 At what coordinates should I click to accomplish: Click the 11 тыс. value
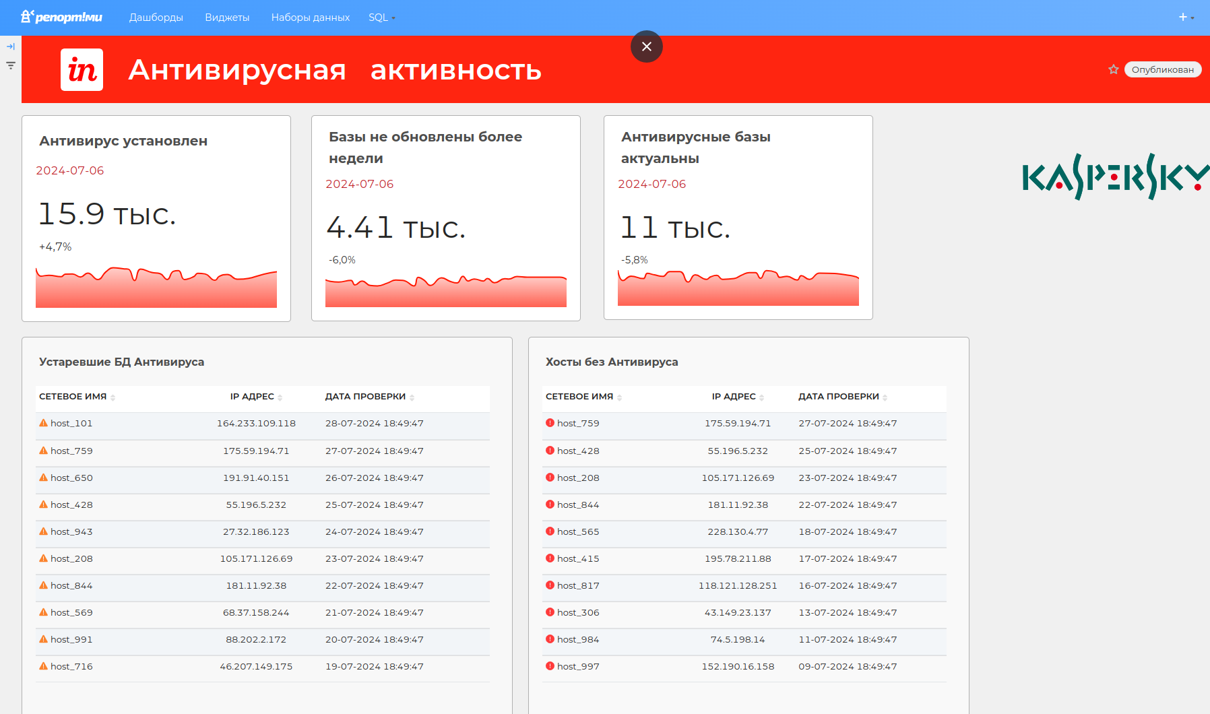[x=675, y=228]
